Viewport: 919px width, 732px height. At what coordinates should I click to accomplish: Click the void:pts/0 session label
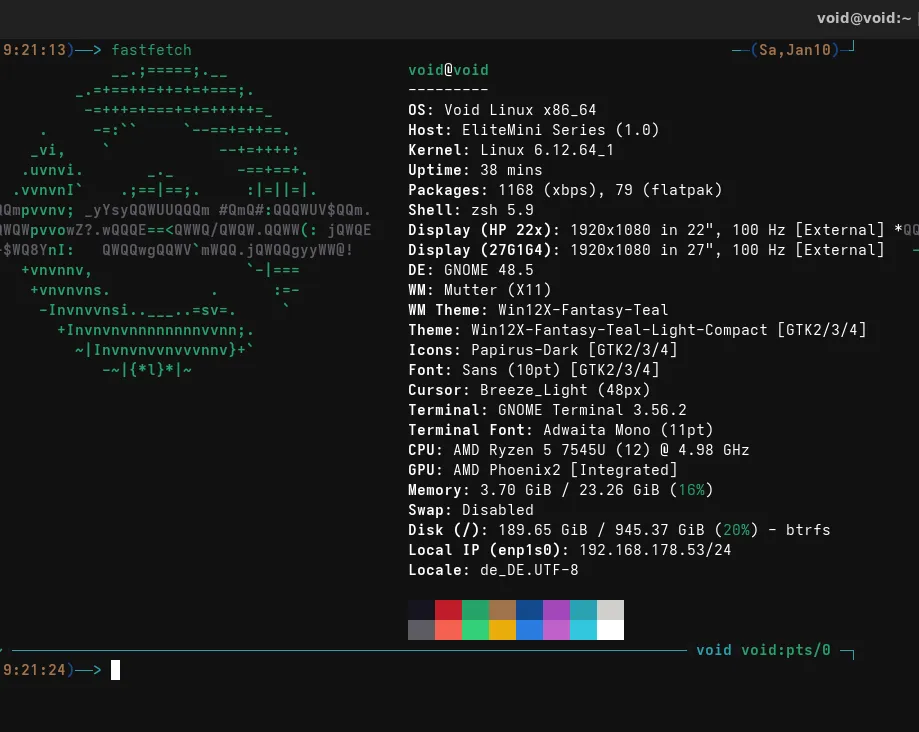[786, 650]
